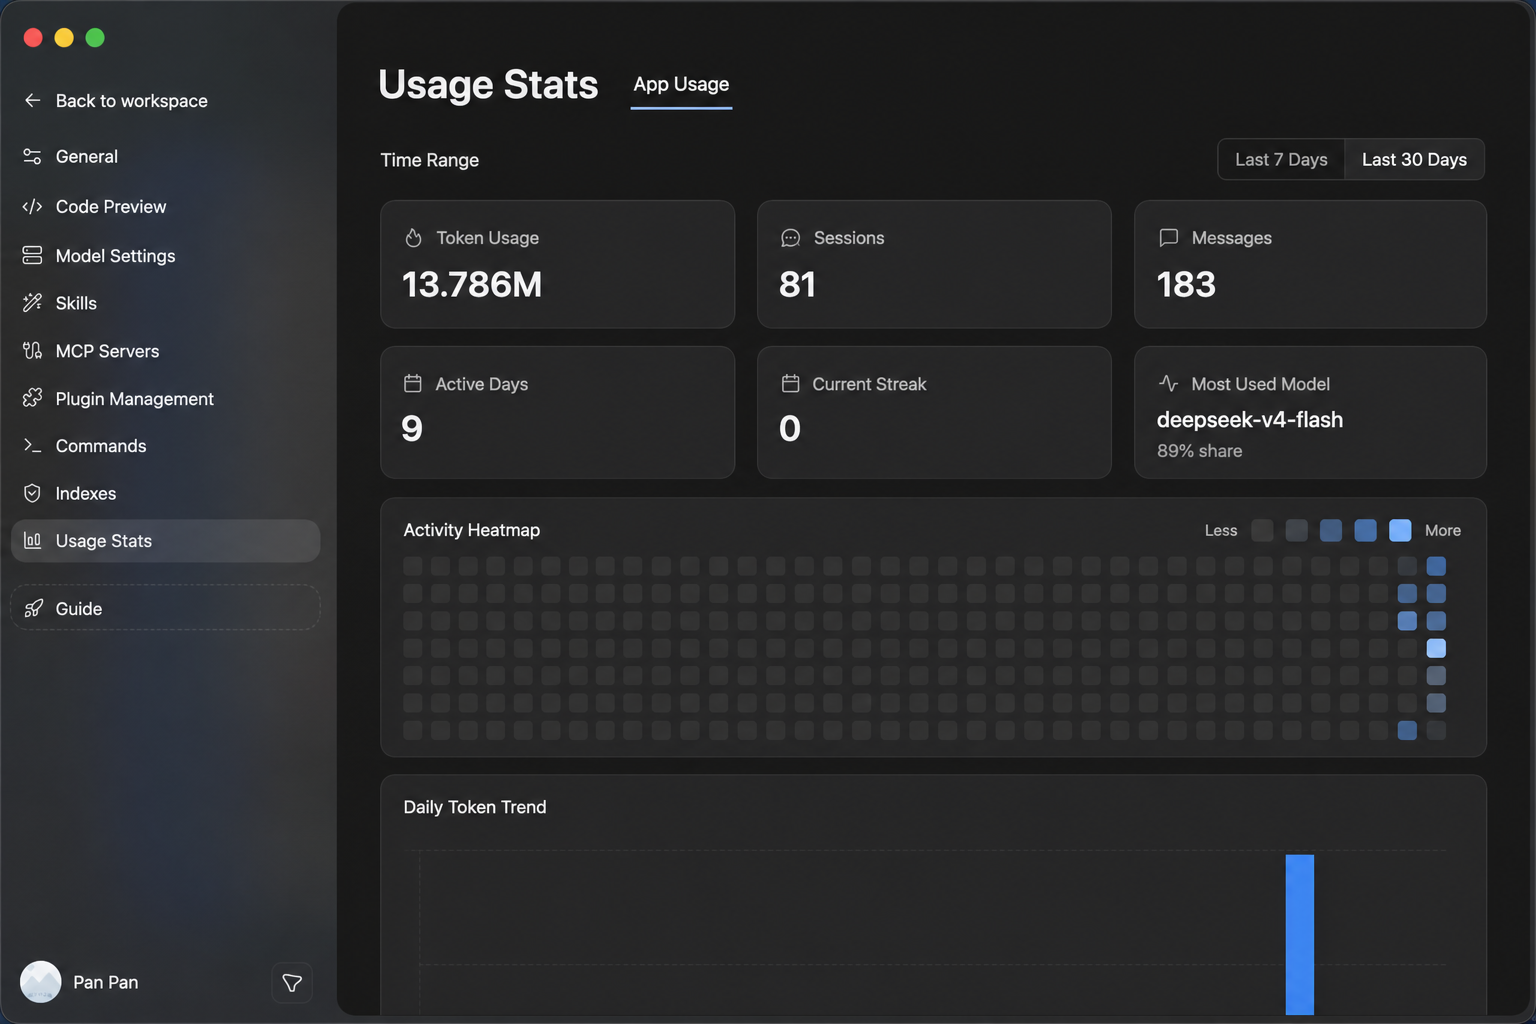The height and width of the screenshot is (1024, 1536).
Task: Click the Usage Stats page title
Action: [x=488, y=85]
